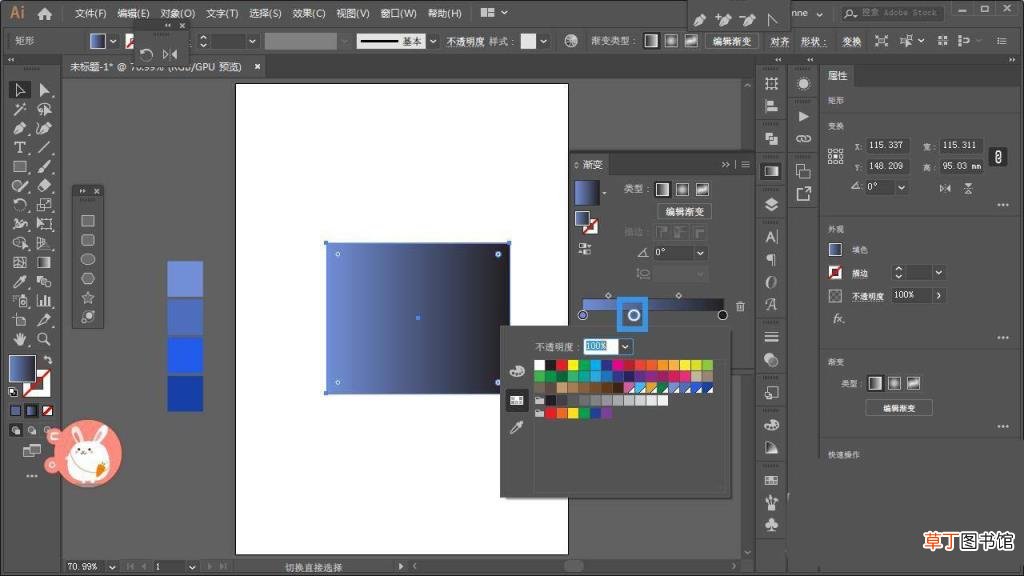The image size is (1024, 576).
Task: Open the zoom level dropdown
Action: click(x=112, y=567)
